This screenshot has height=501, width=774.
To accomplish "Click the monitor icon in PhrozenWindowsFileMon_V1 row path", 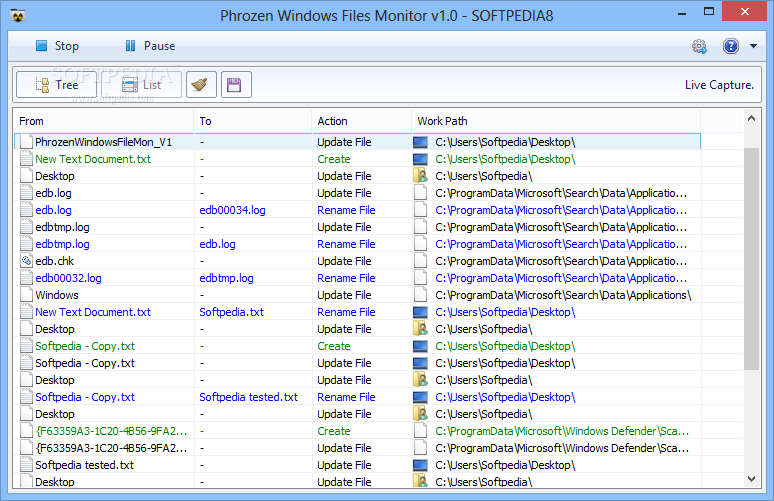I will point(420,142).
